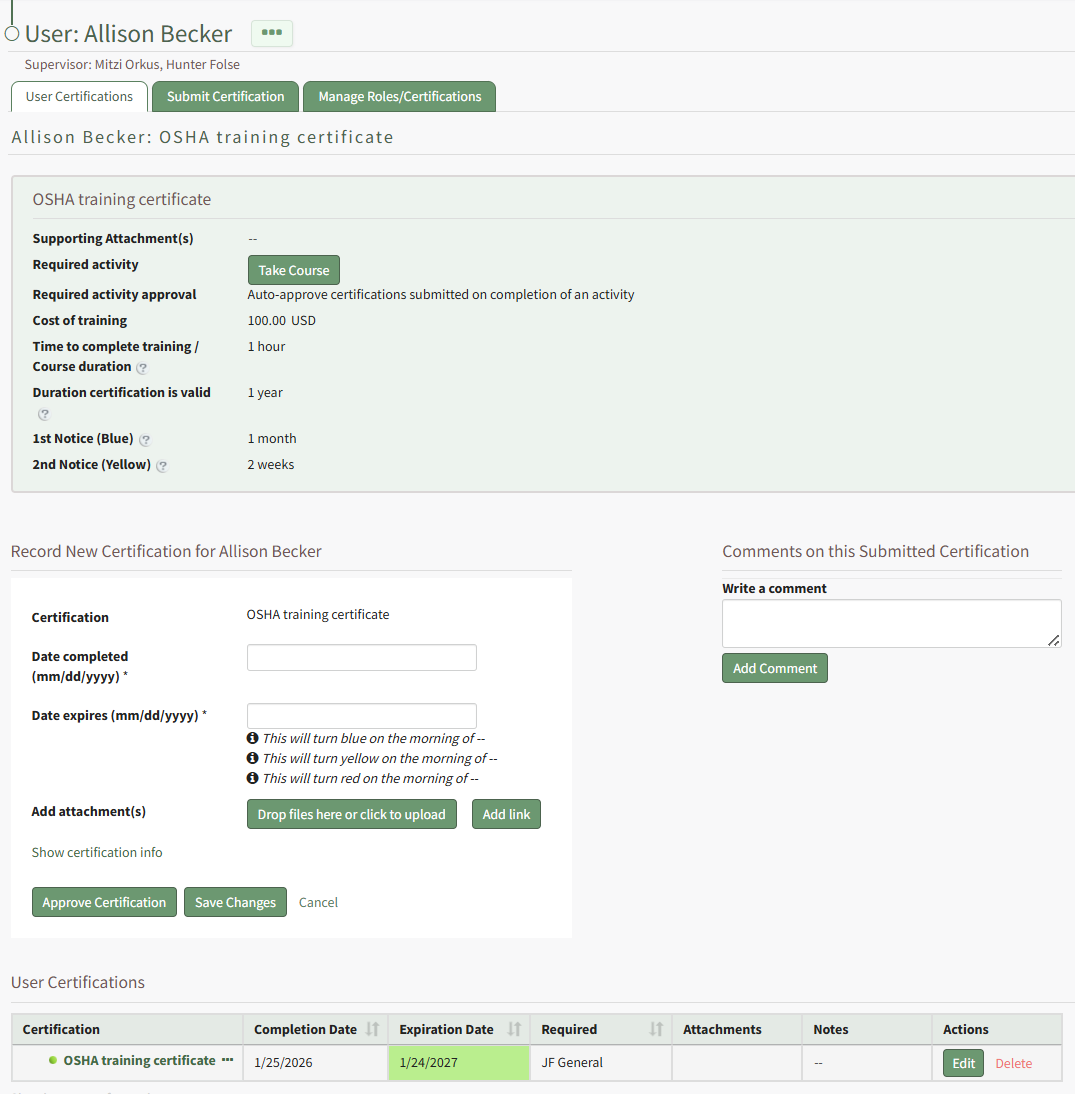Viewport: 1075px width, 1094px height.
Task: Sort table by Required column
Action: coord(656,1029)
